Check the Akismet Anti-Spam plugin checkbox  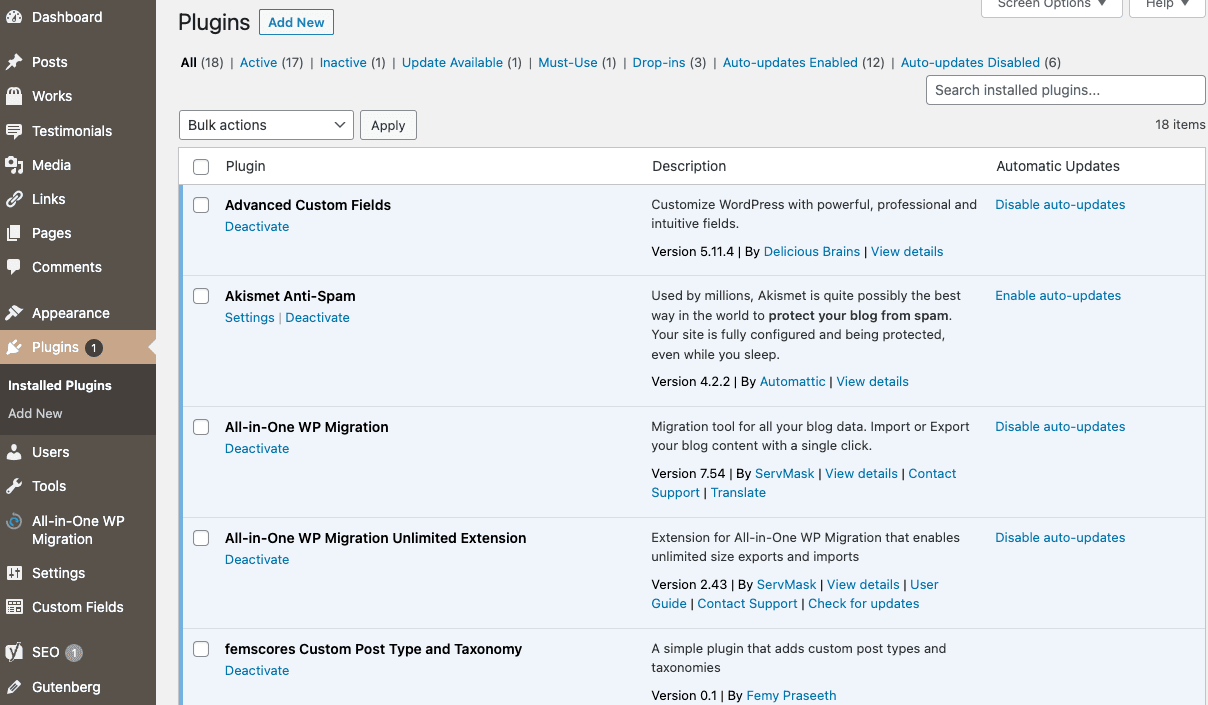point(200,296)
